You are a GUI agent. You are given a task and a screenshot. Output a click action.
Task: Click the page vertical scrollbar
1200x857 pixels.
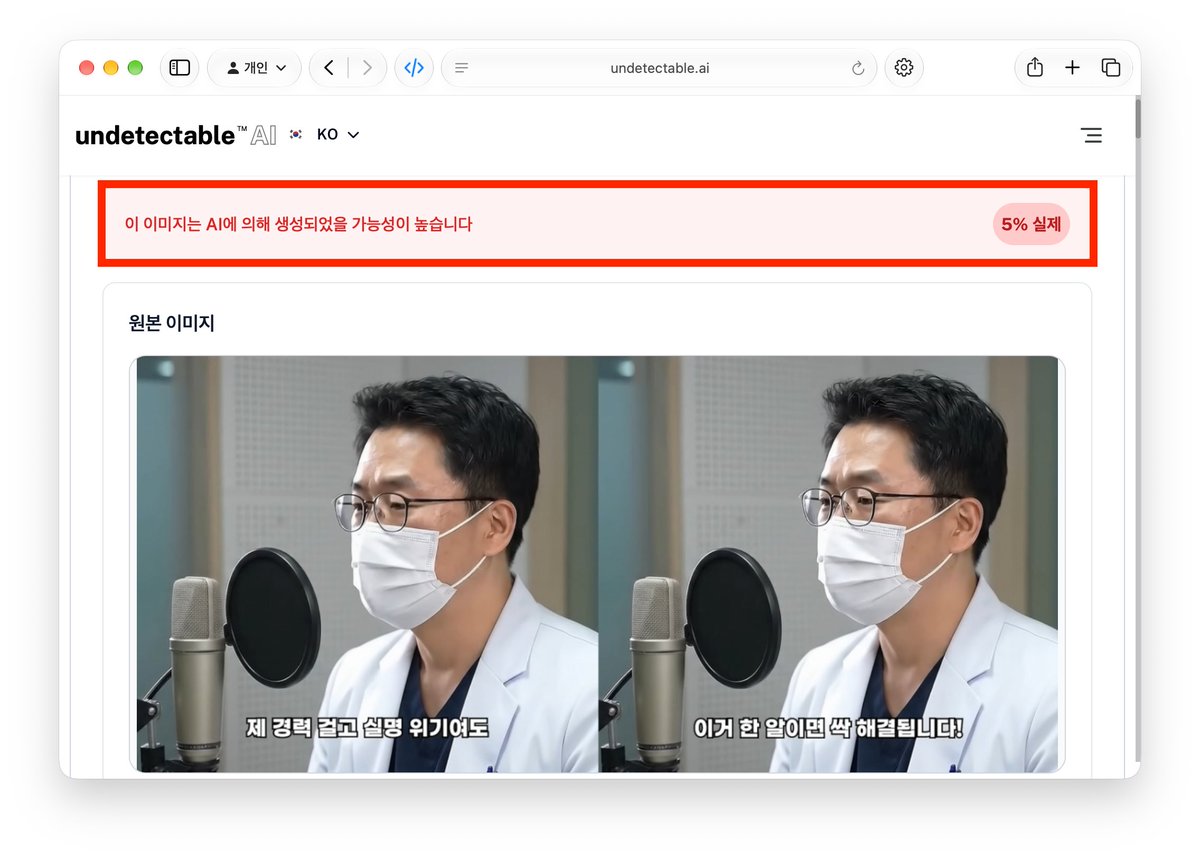click(1136, 118)
